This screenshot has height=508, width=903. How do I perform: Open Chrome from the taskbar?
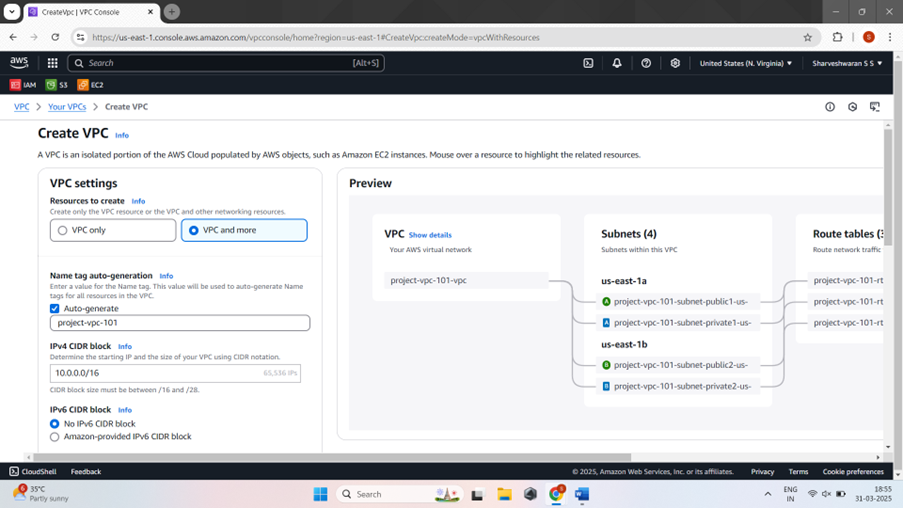(556, 494)
